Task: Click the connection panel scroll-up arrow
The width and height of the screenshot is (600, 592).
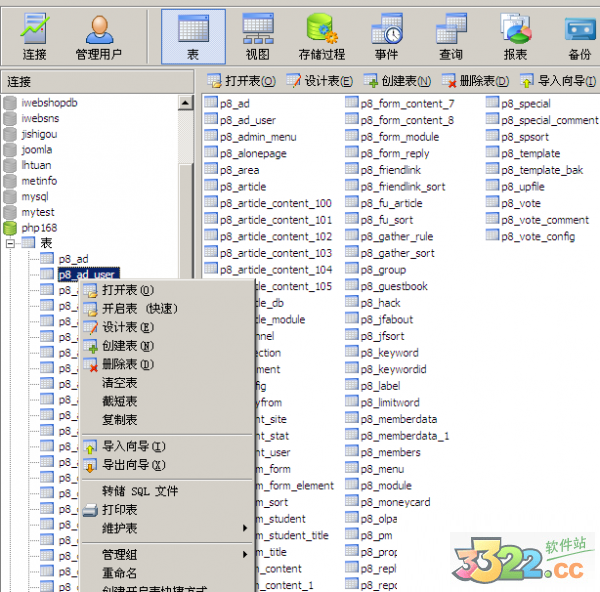Action: [185, 102]
